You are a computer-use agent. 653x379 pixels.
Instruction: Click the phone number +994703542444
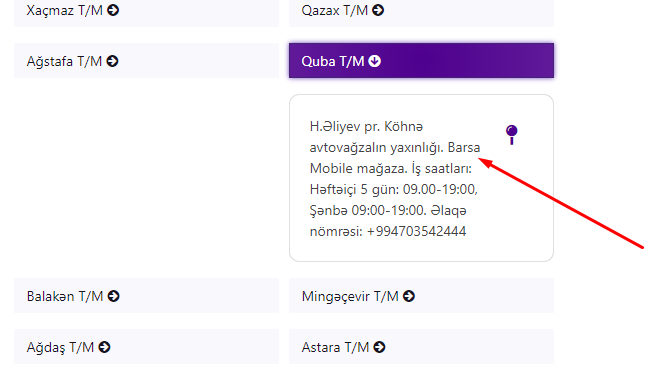pyautogui.click(x=416, y=232)
